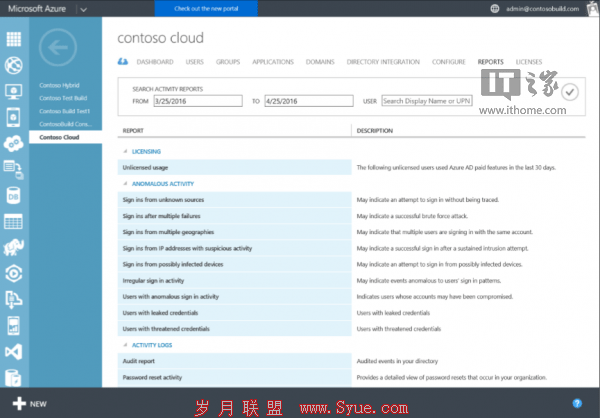This screenshot has width=600, height=418.
Task: Click the User search field
Action: coord(427,101)
